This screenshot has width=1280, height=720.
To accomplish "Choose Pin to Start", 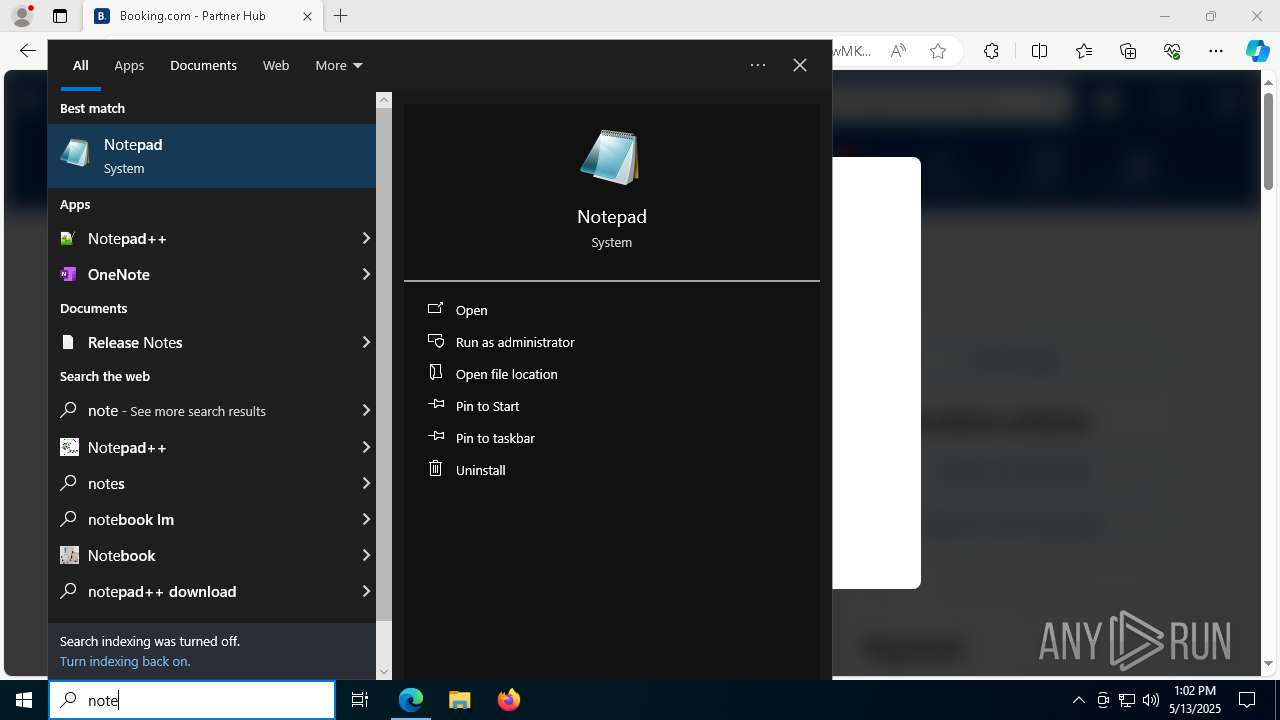I will [487, 406].
